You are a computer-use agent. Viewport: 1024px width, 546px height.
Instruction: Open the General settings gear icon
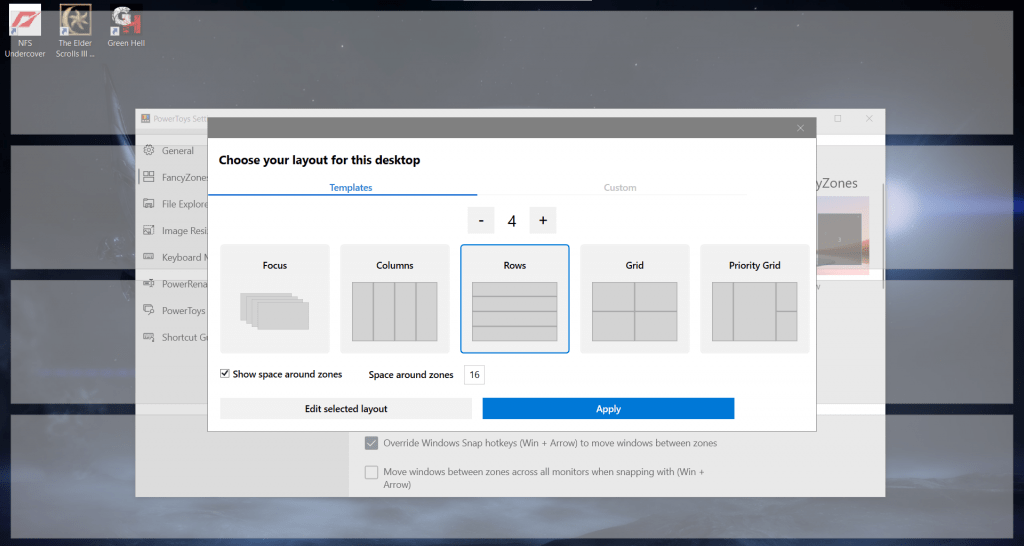point(148,151)
